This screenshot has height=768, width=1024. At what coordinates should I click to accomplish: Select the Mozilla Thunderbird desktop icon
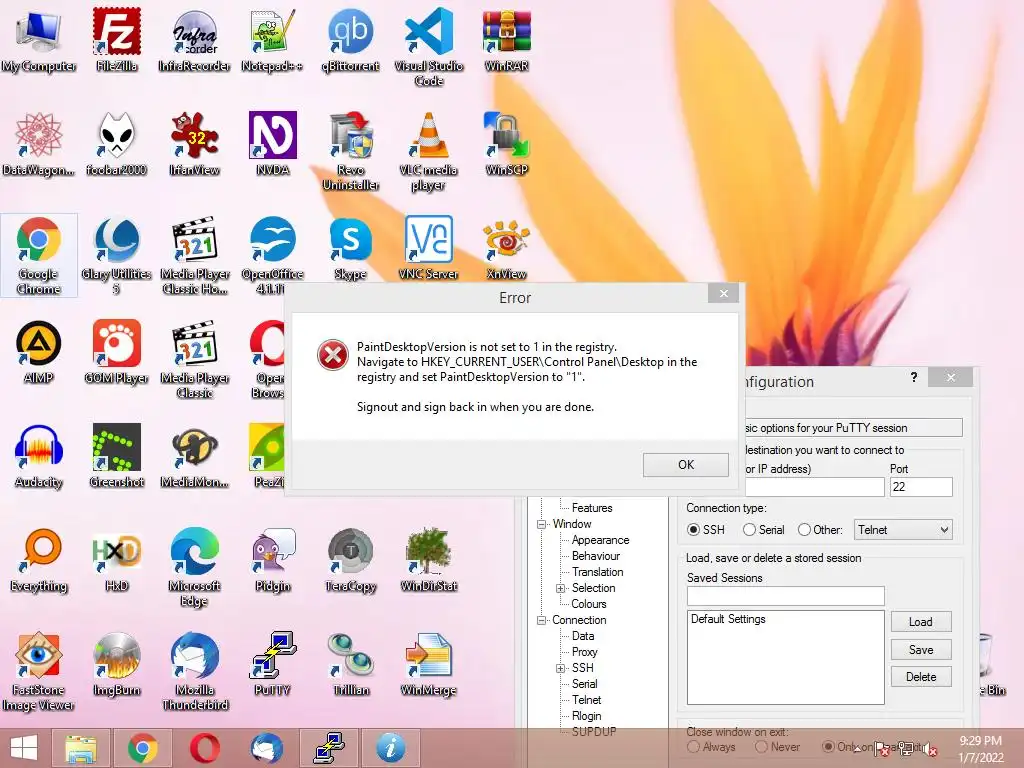194,671
